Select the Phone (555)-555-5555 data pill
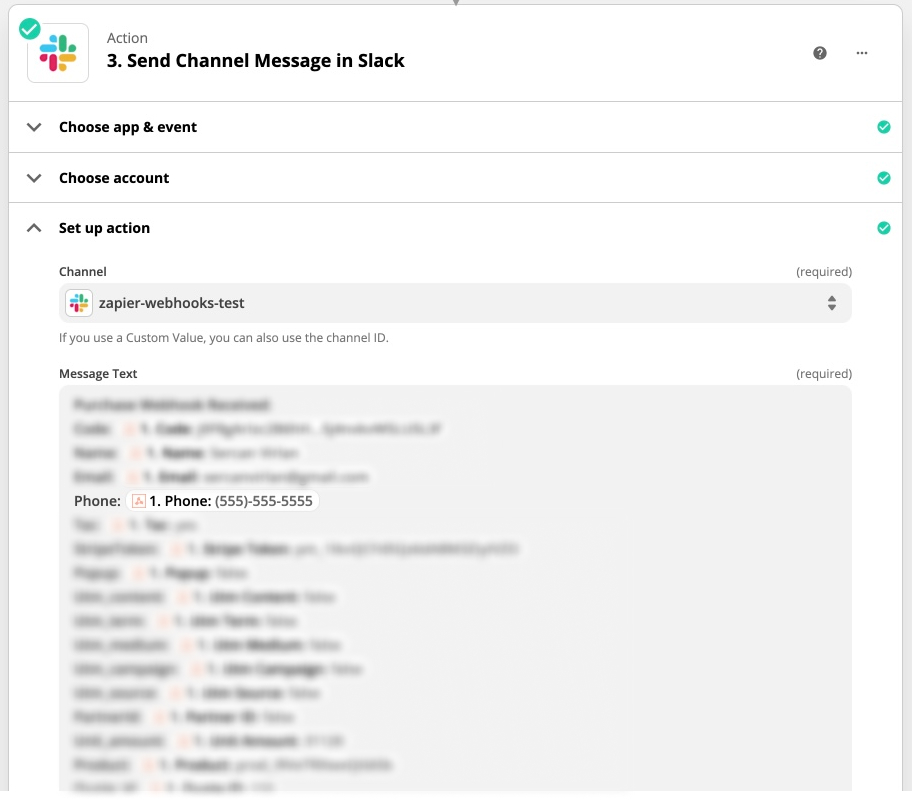Screen dimensions: 912x800 (x=224, y=501)
